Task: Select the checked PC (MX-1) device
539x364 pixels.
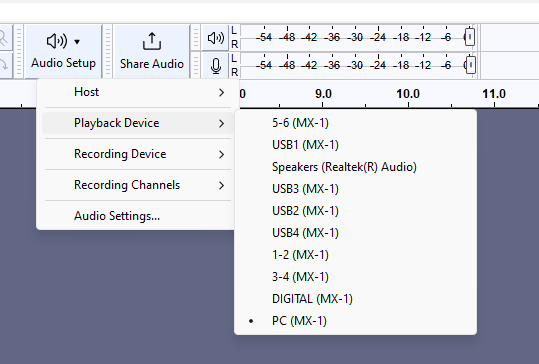Action: pyautogui.click(x=355, y=321)
